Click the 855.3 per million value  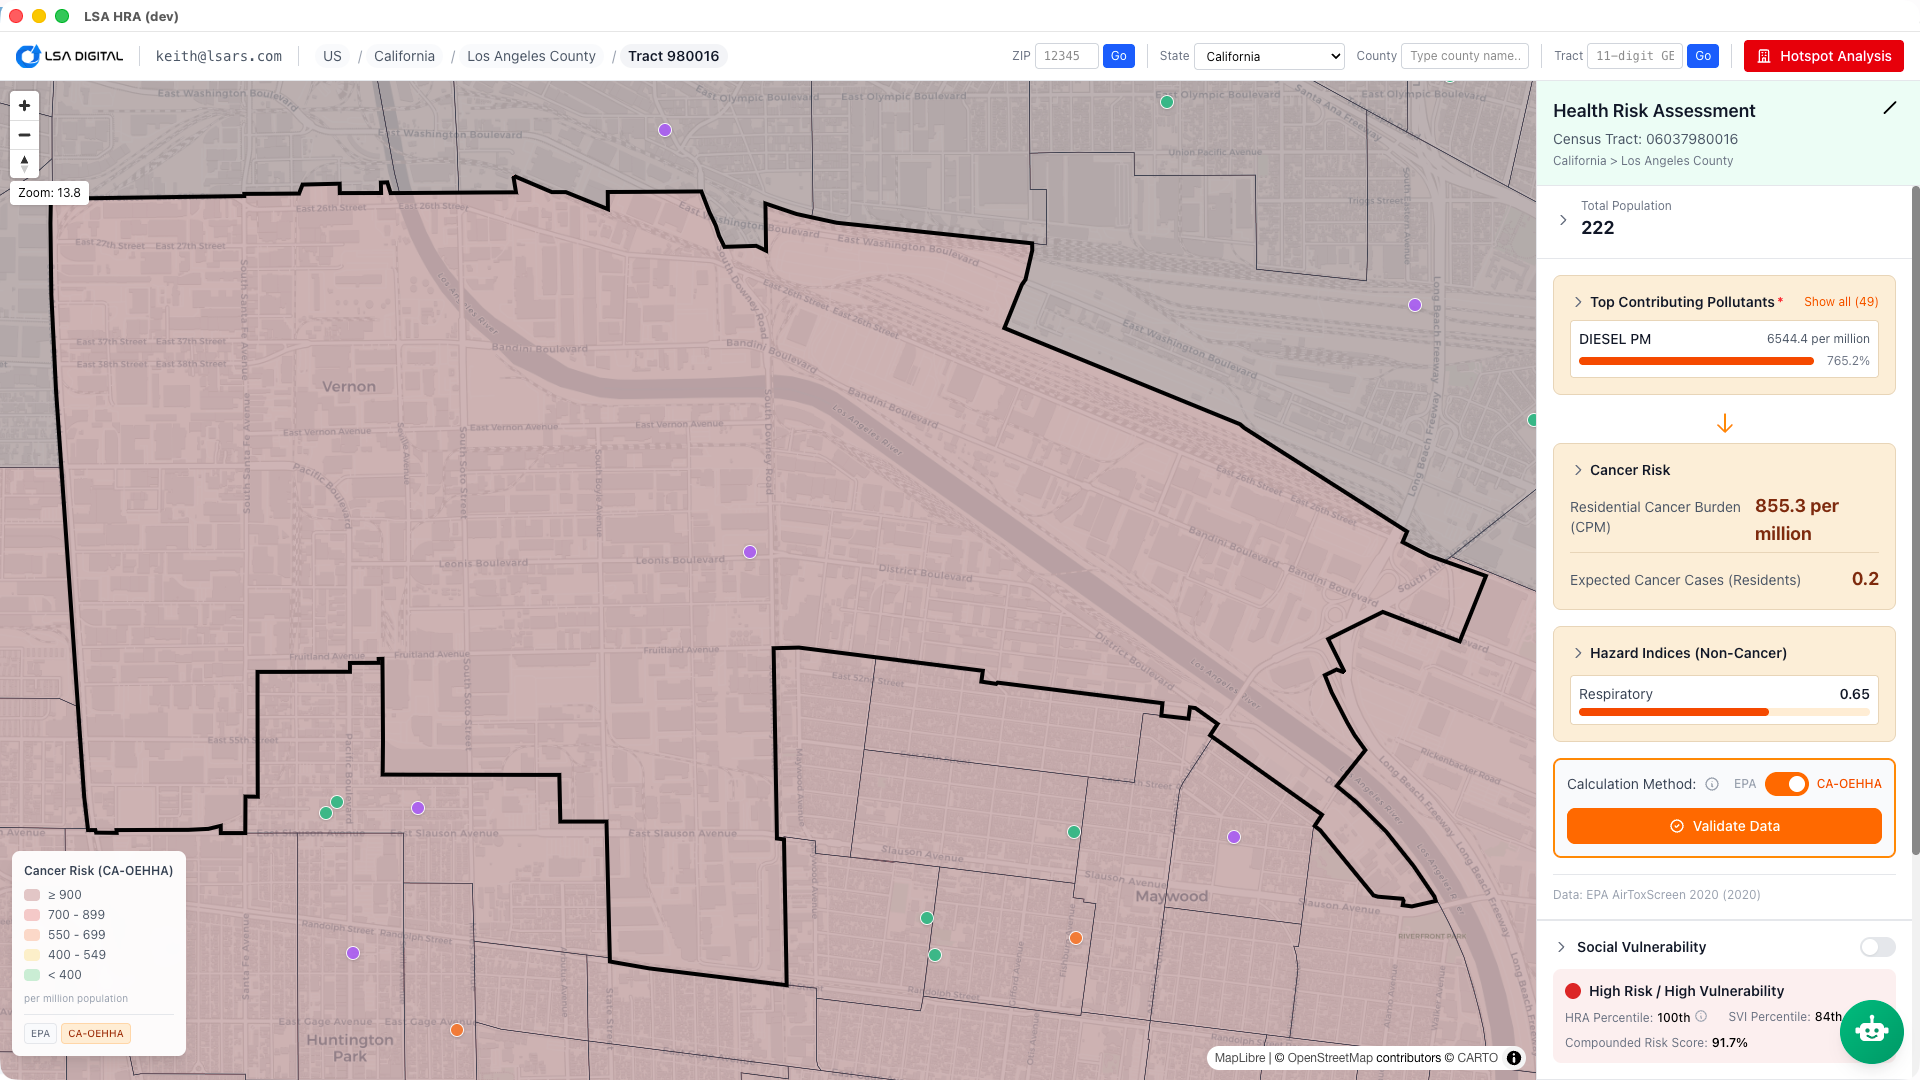coord(1797,520)
